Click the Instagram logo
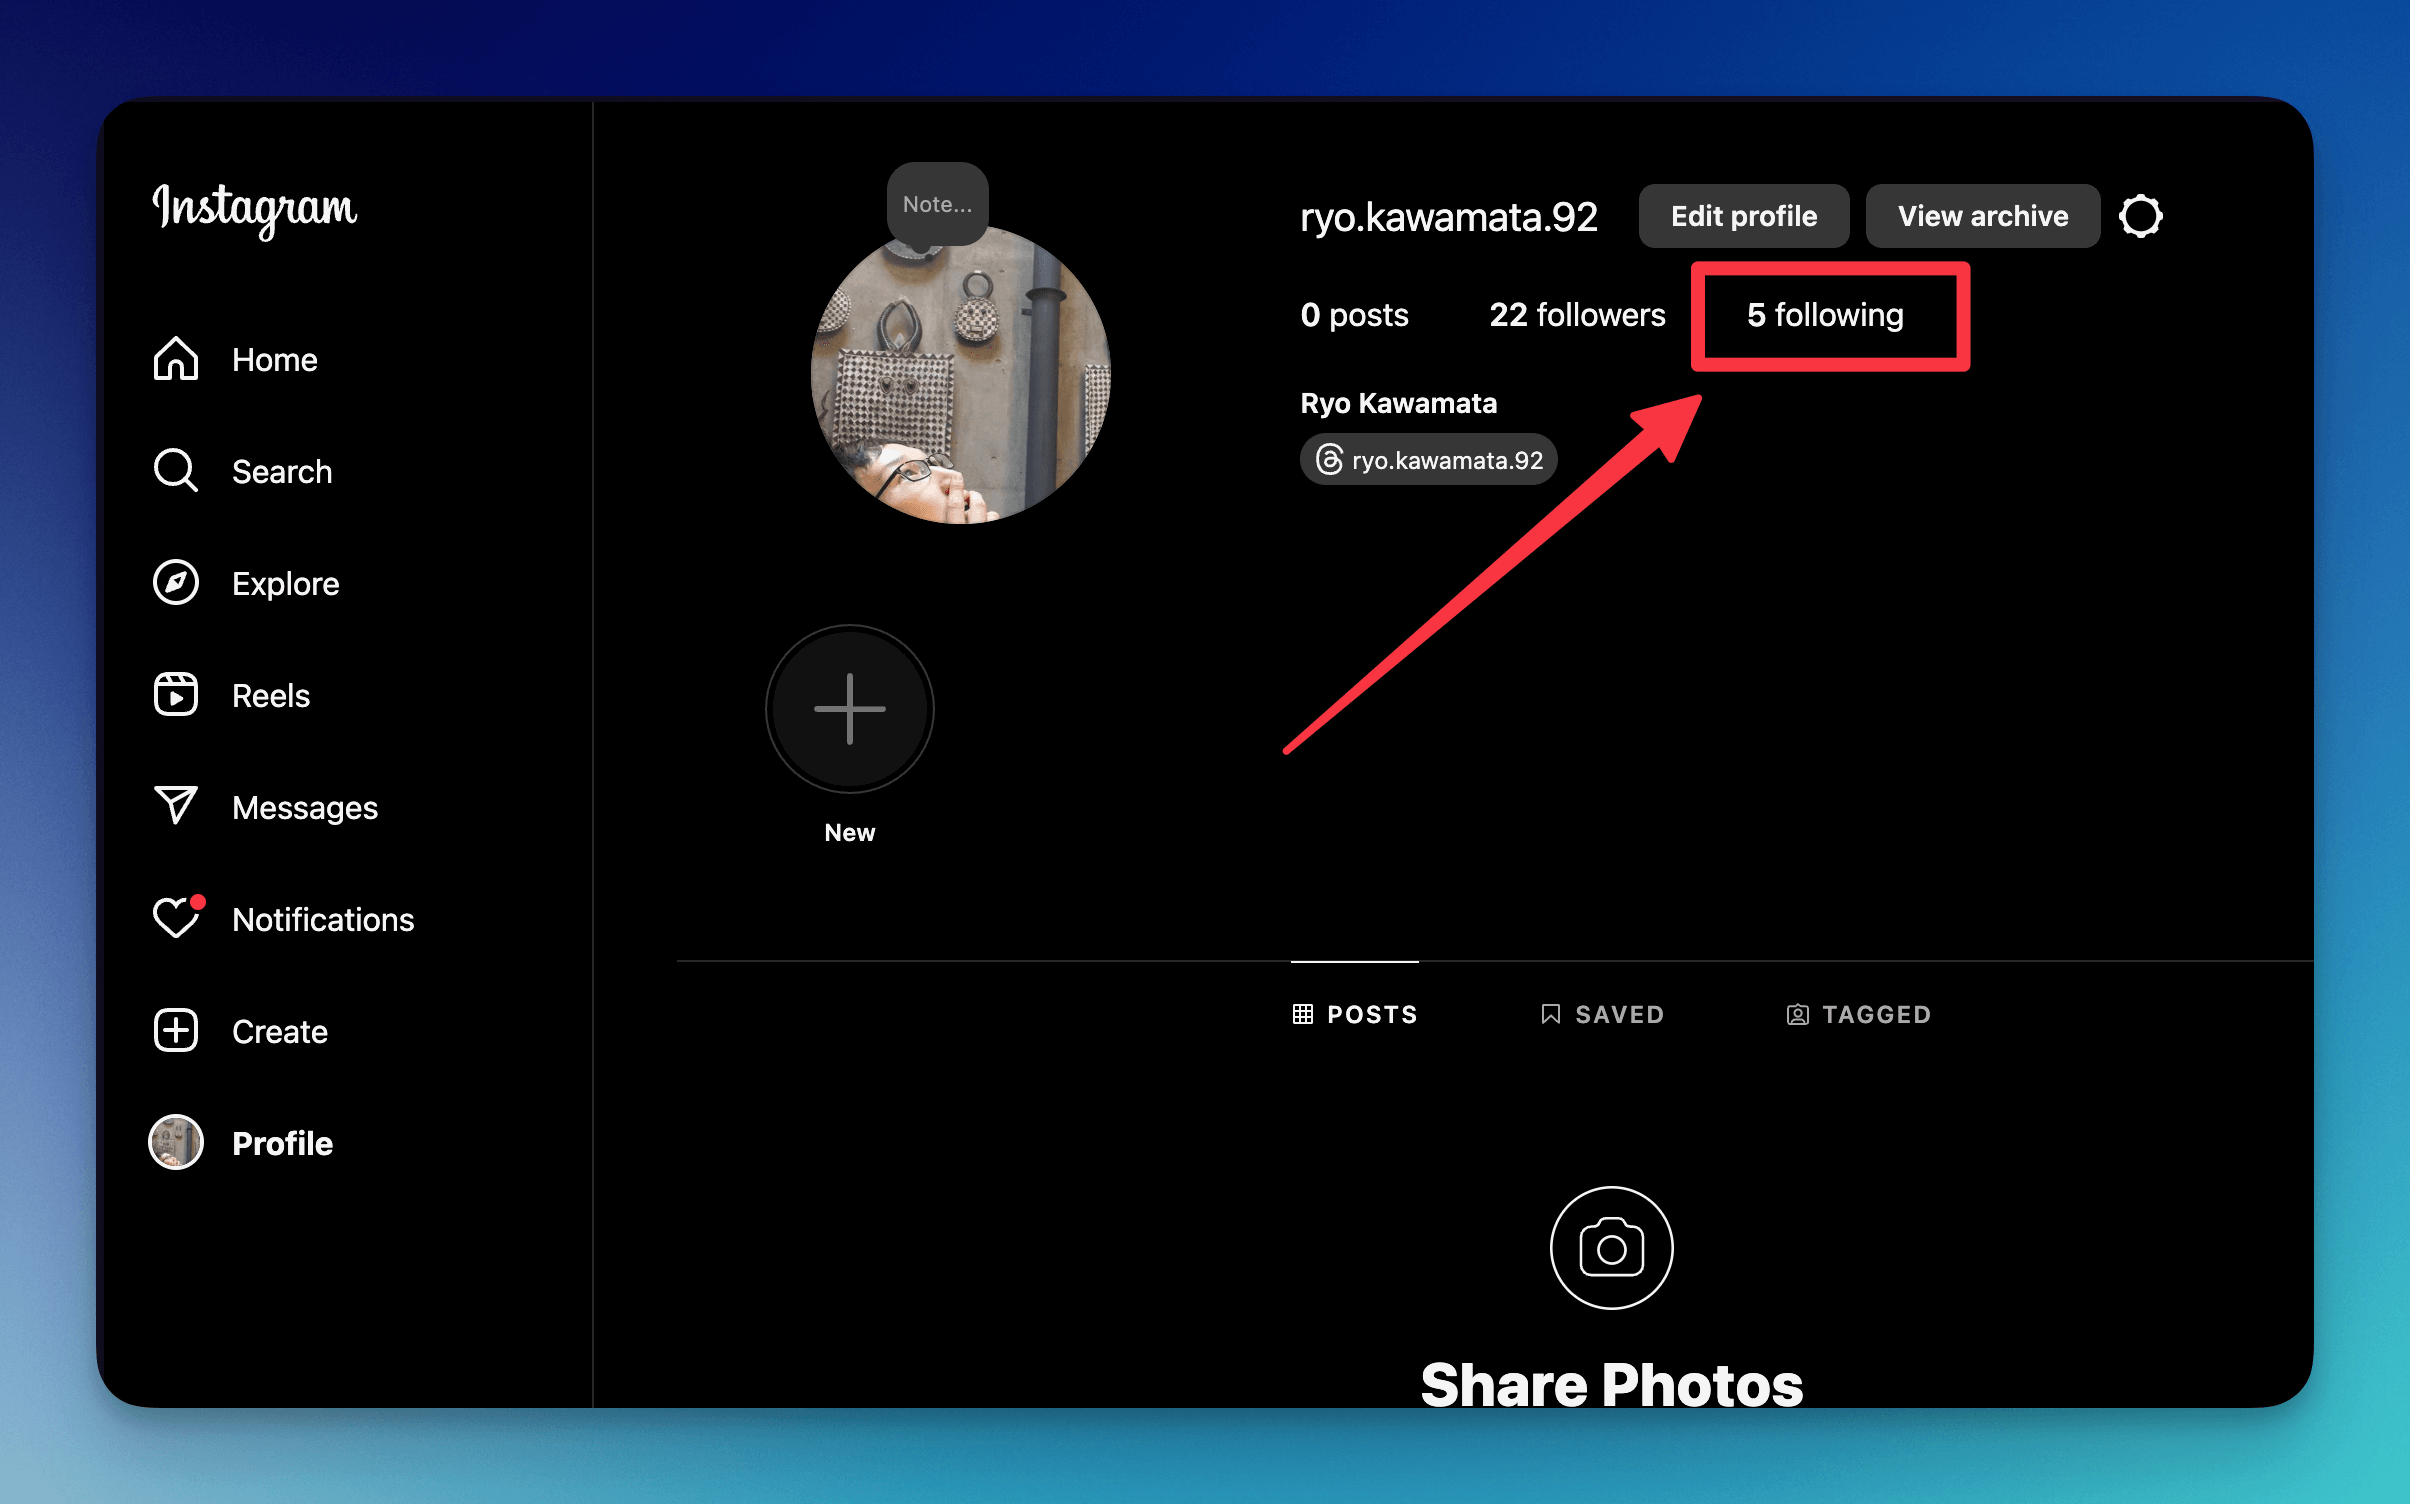2410x1504 pixels. click(x=254, y=208)
